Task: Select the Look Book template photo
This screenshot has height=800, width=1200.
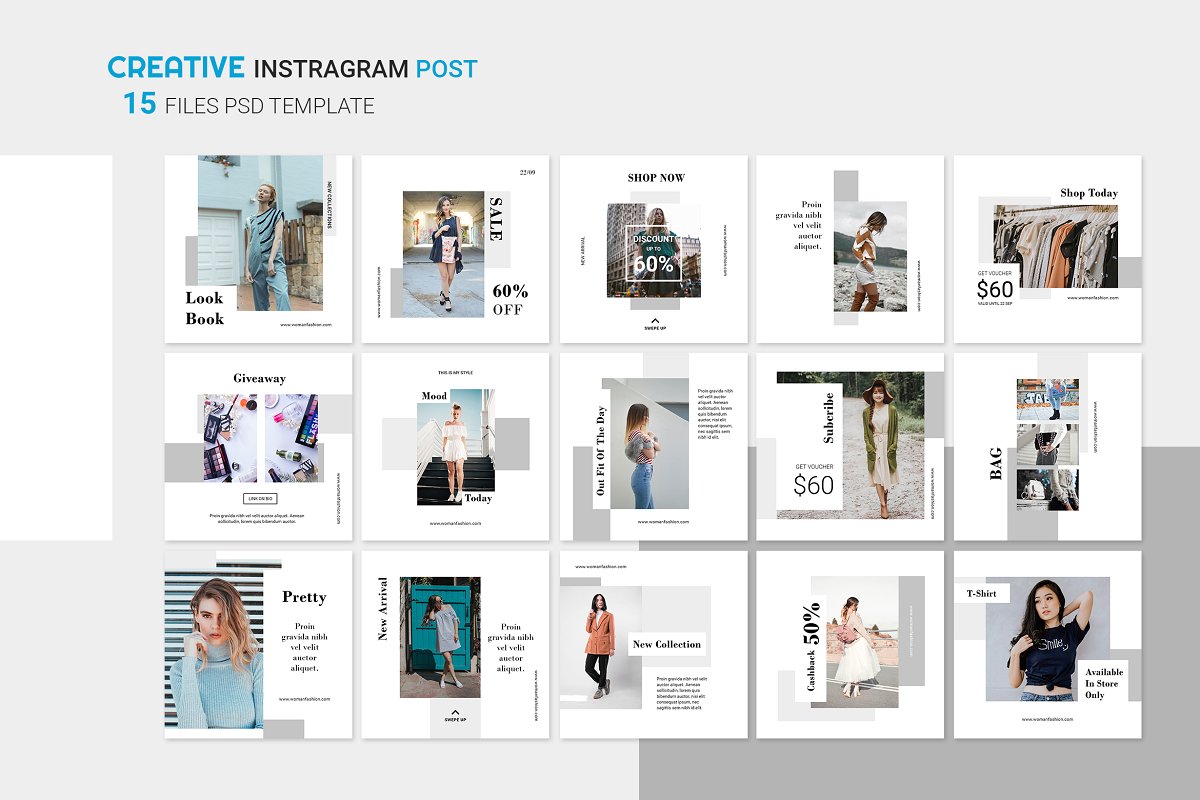Action: [260, 232]
